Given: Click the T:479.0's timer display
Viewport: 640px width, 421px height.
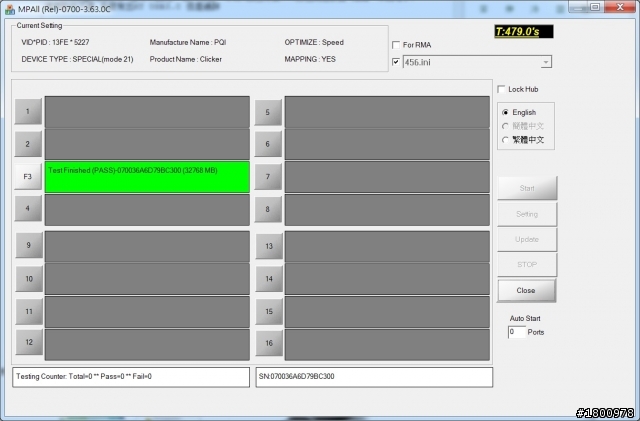Looking at the screenshot, I should pos(524,32).
